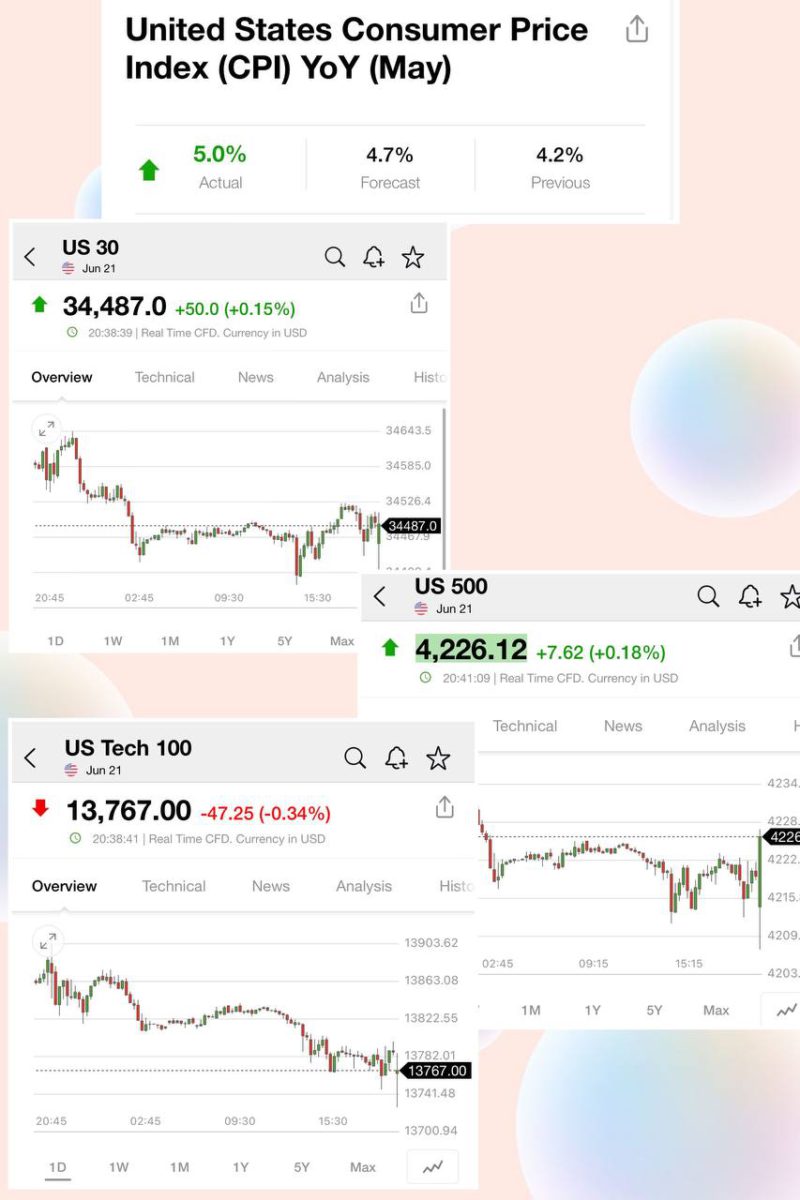Open chart type selector under US Tech 100
800x1200 pixels.
(433, 1167)
